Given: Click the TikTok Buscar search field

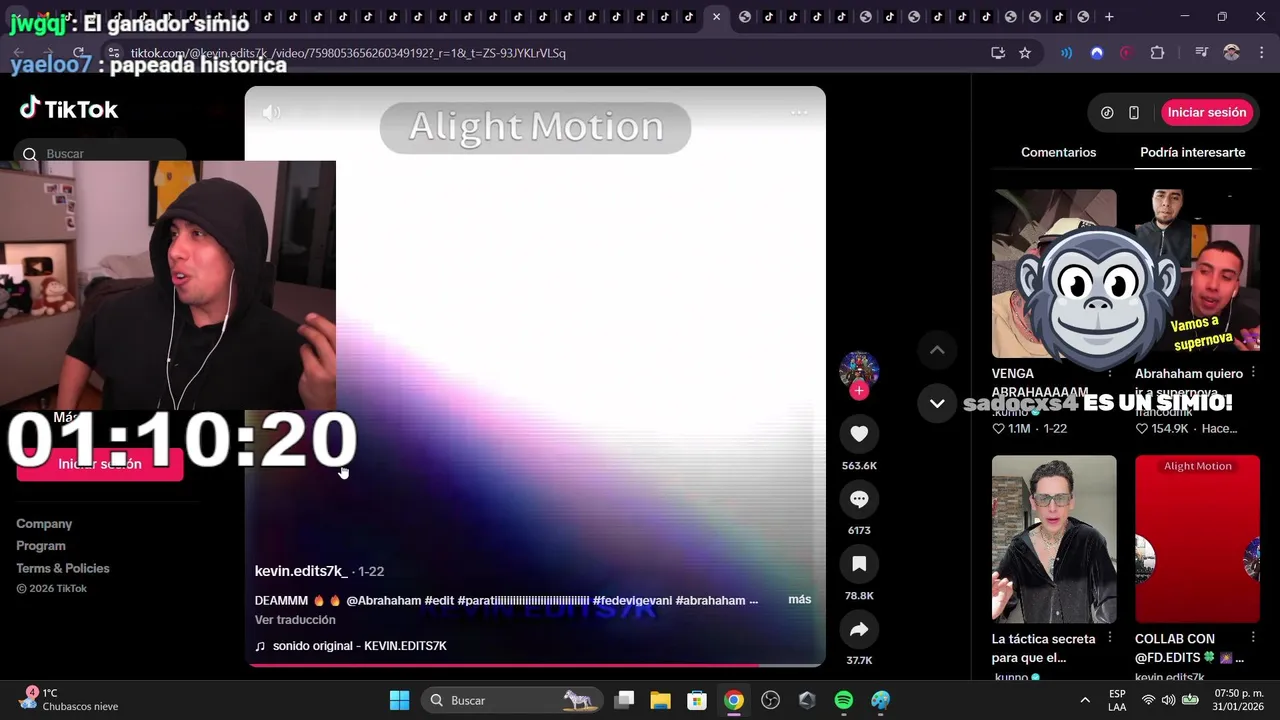Looking at the screenshot, I should 100,154.
